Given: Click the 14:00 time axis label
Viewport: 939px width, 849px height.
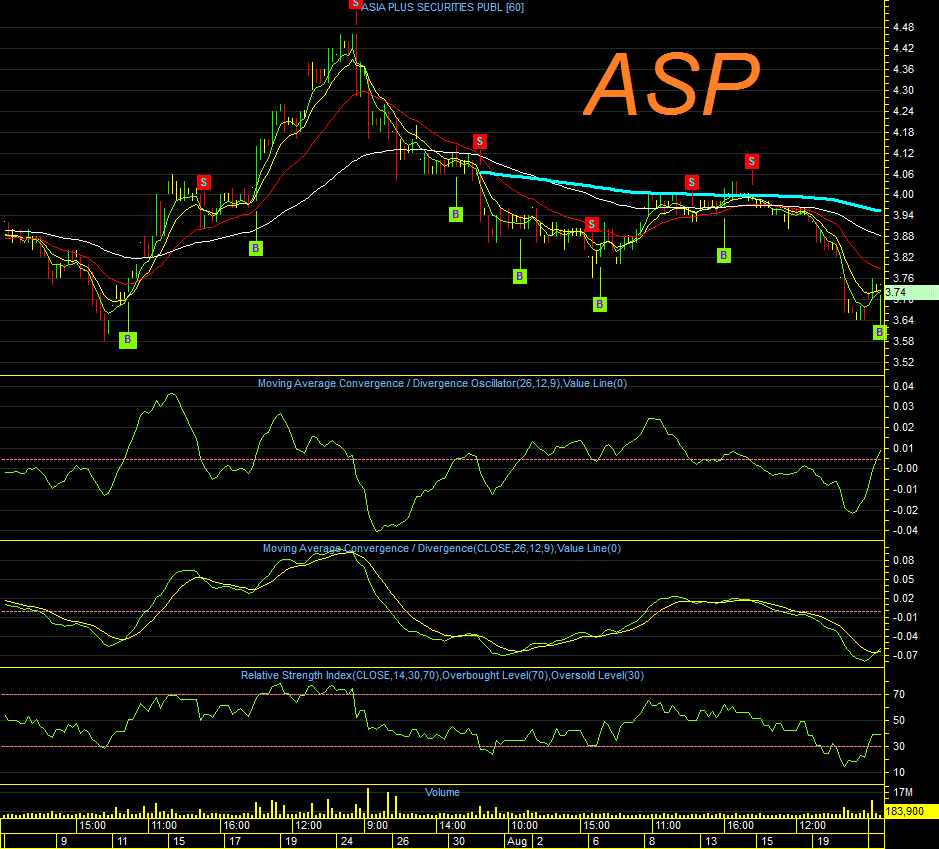Looking at the screenshot, I should pyautogui.click(x=452, y=826).
